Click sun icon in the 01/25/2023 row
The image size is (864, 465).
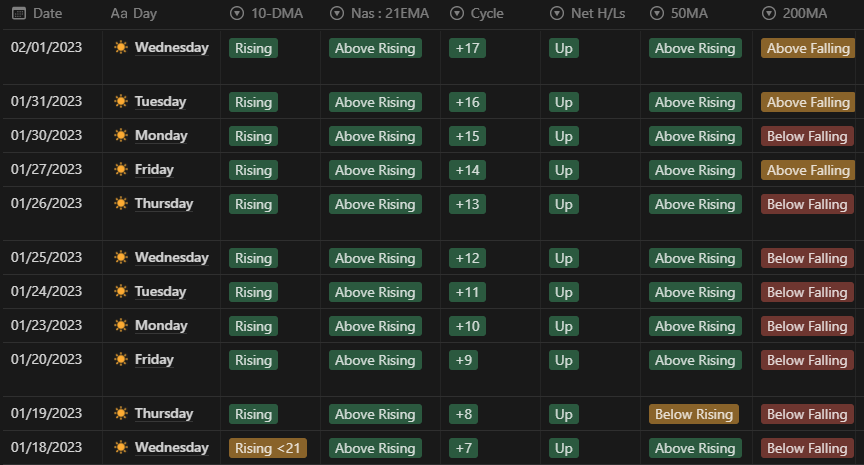tap(121, 257)
